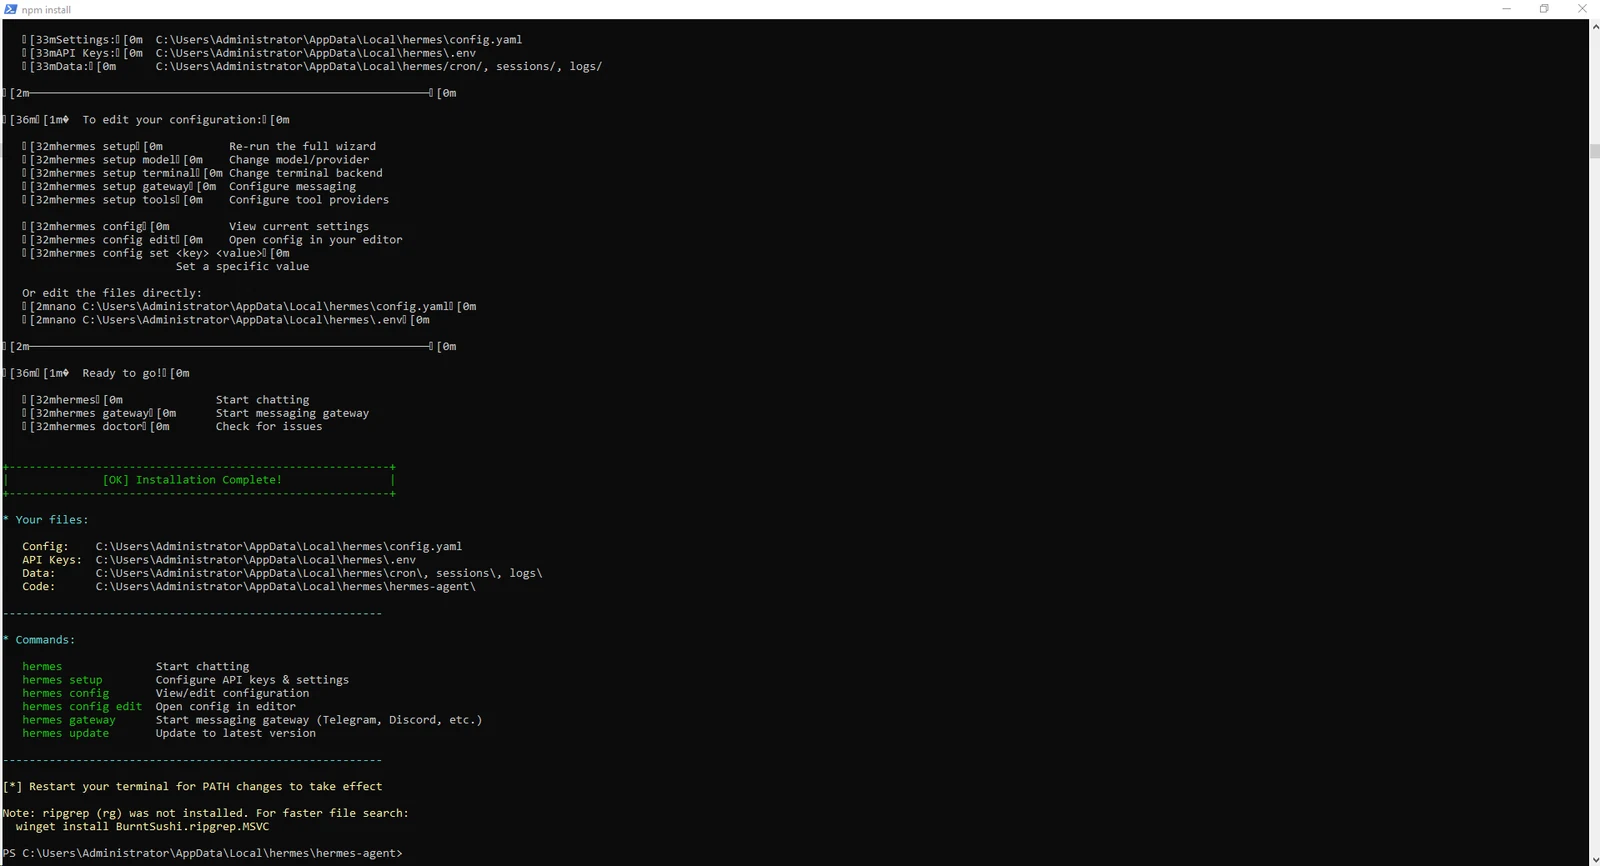Click 'Configure messaging' description text

click(x=292, y=186)
